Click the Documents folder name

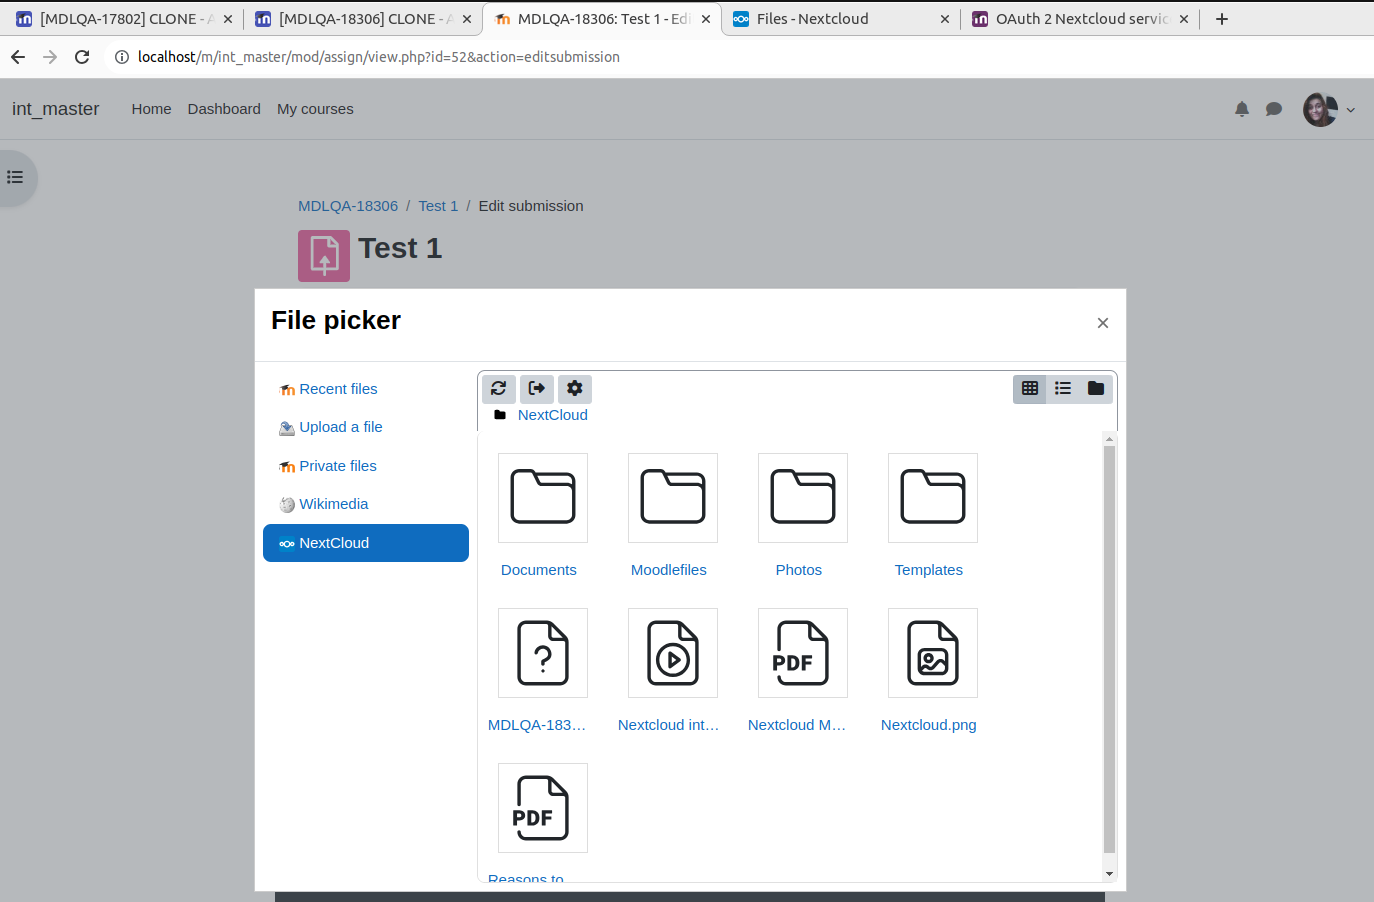pos(539,570)
